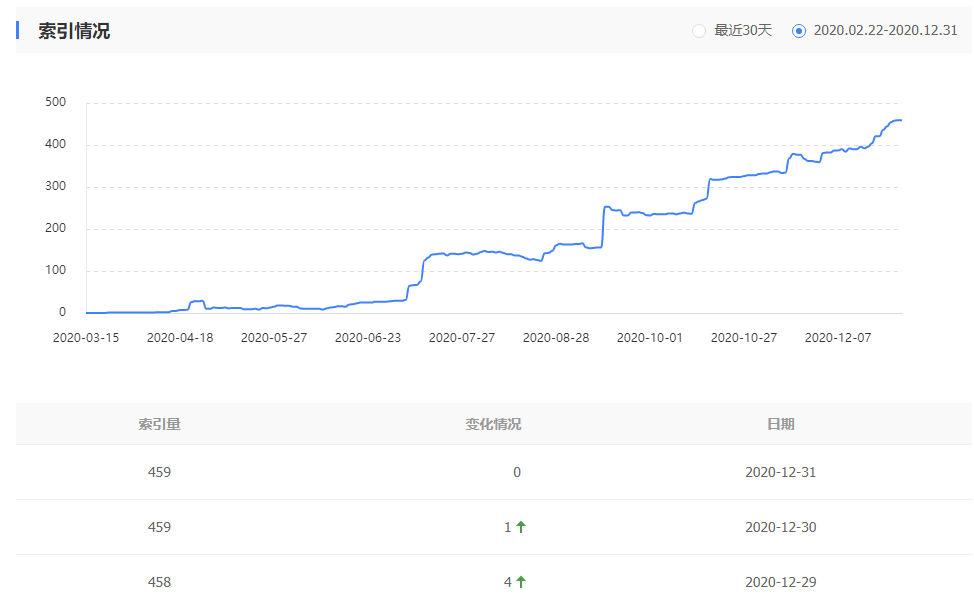Click the 日期 column header
The height and width of the screenshot is (599, 974).
tap(781, 424)
